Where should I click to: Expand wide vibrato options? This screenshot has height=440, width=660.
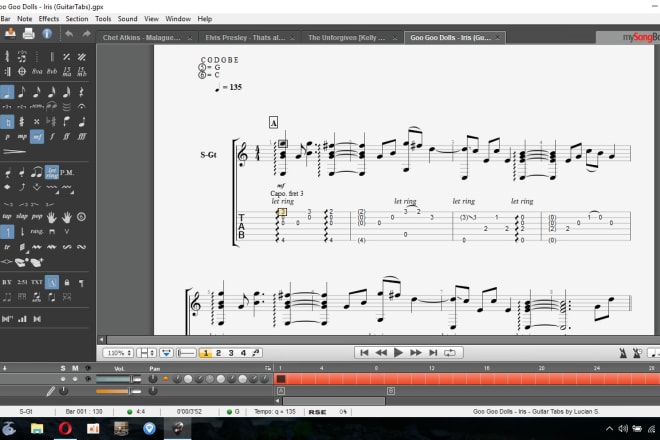pyautogui.click(x=72, y=193)
